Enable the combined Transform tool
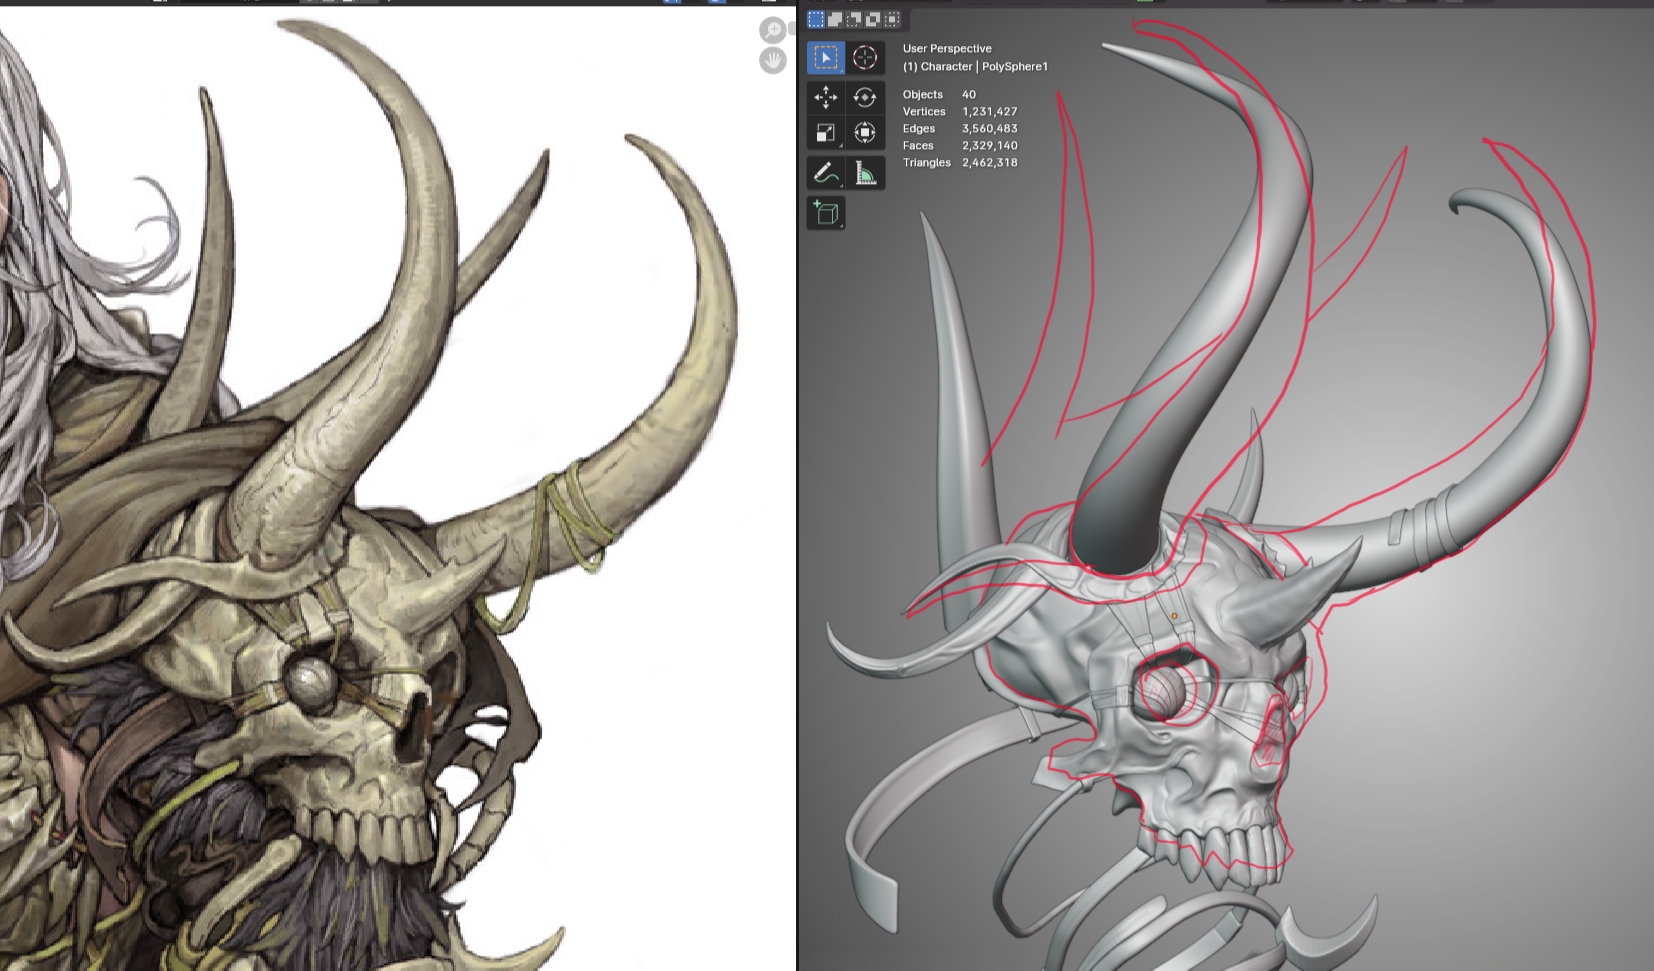The height and width of the screenshot is (971, 1654). (x=865, y=133)
